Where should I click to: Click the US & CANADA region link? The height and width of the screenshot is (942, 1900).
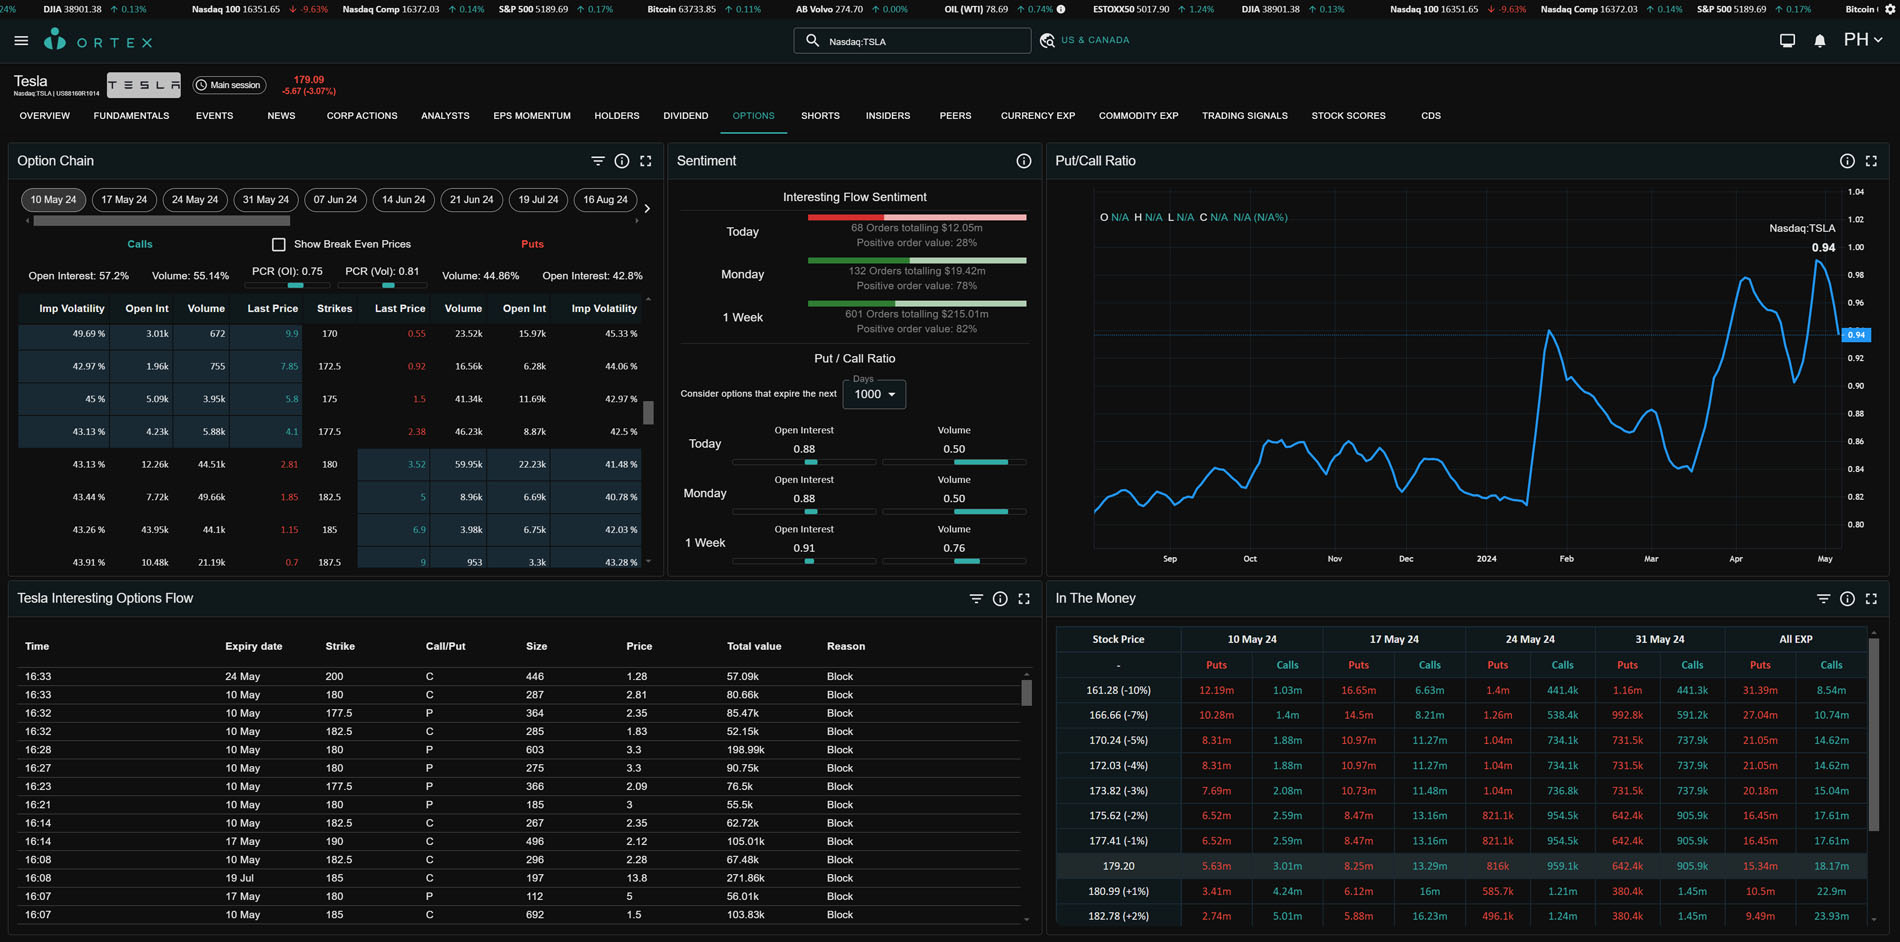1095,40
